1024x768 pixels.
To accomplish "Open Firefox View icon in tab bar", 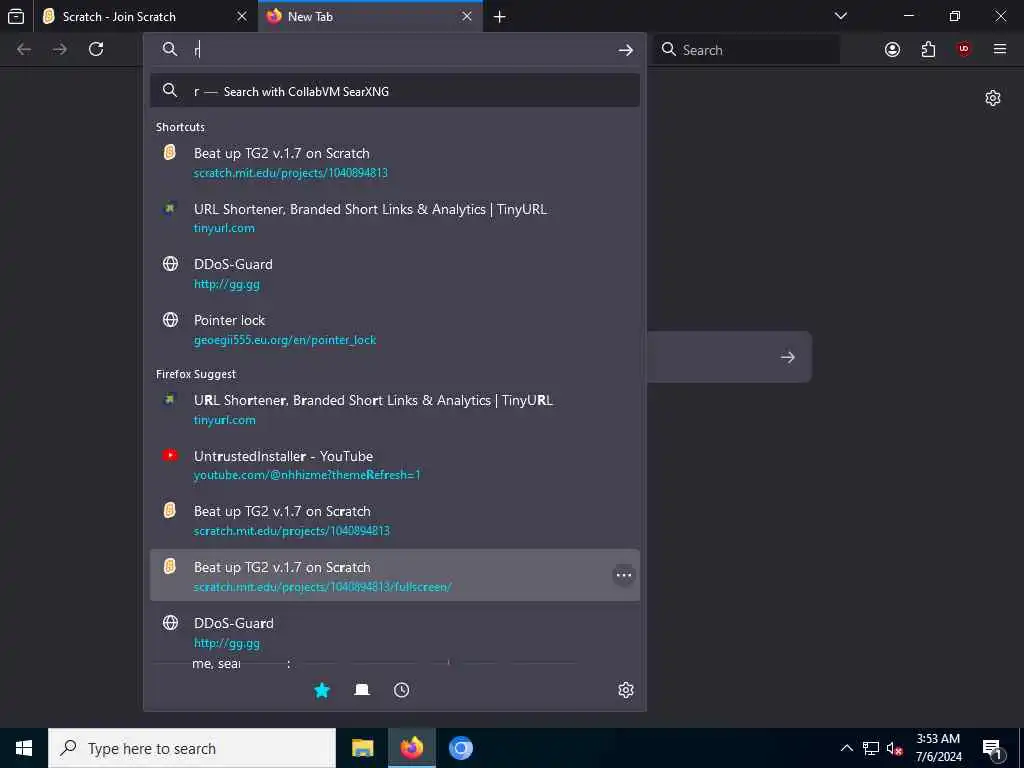I will click(16, 16).
